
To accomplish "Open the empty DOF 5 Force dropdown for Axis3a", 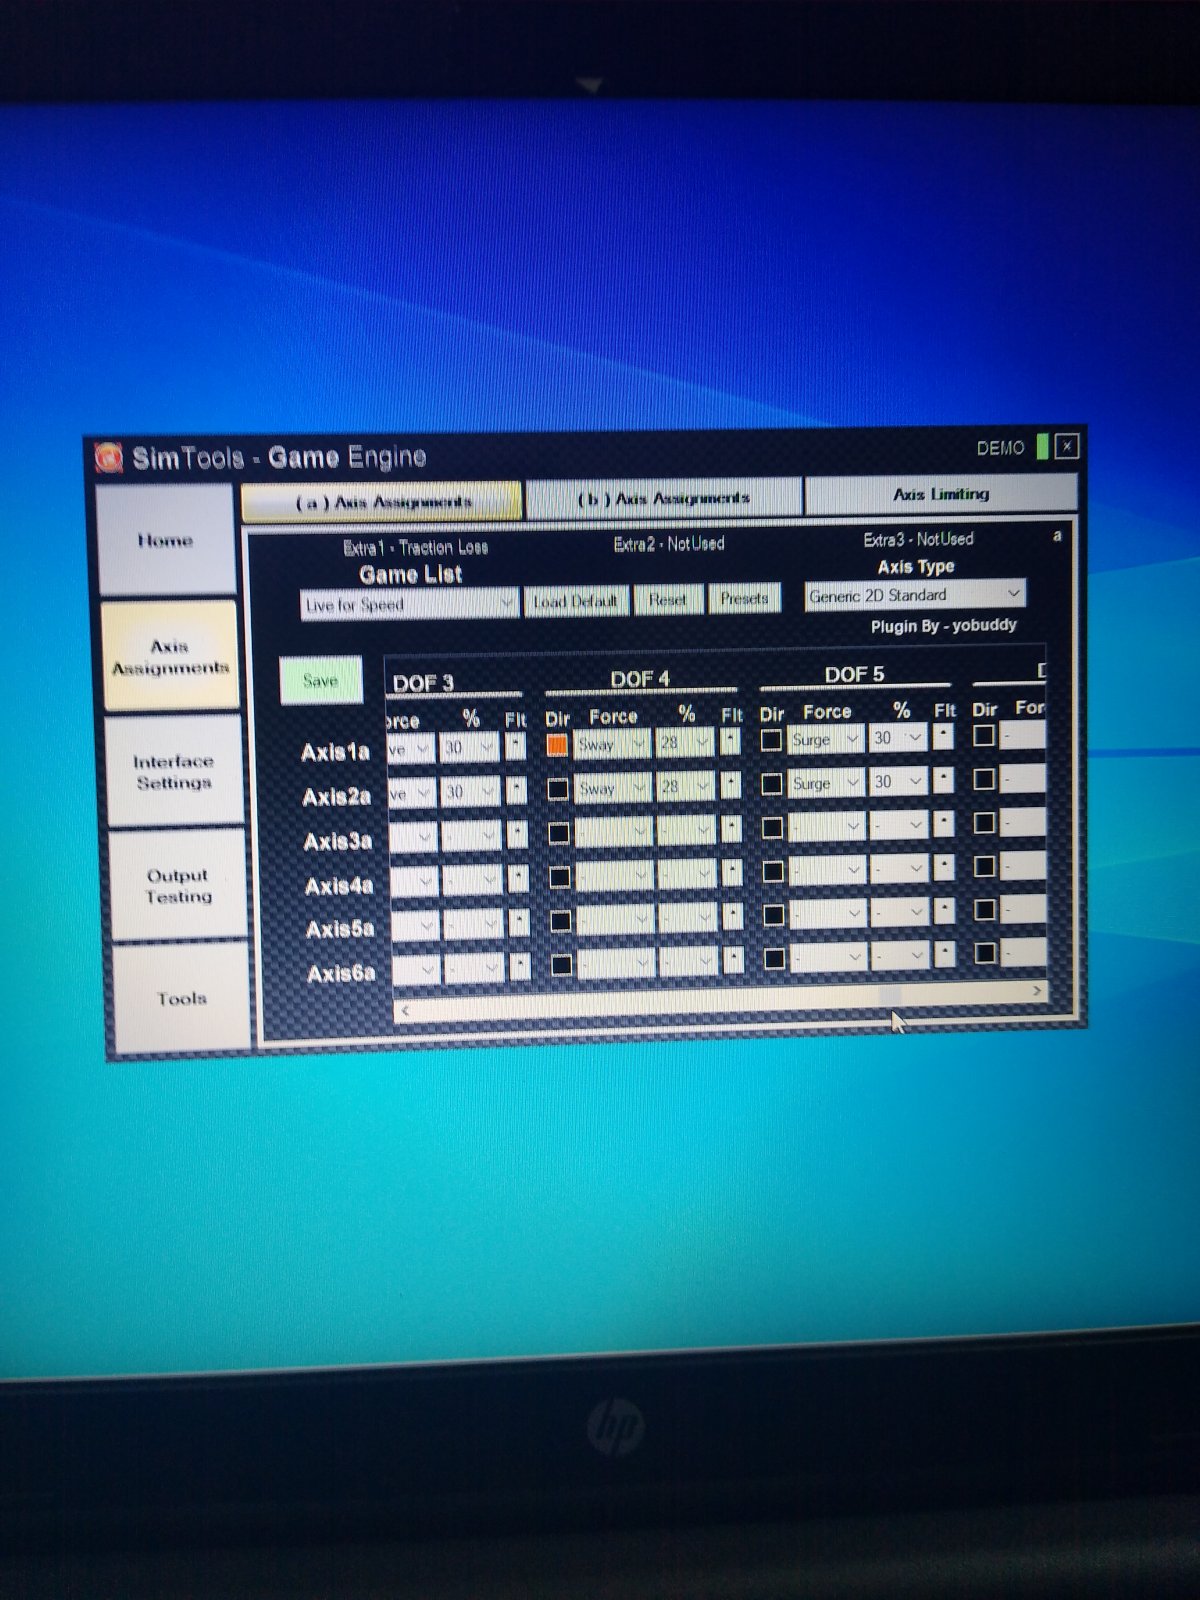I will point(827,826).
